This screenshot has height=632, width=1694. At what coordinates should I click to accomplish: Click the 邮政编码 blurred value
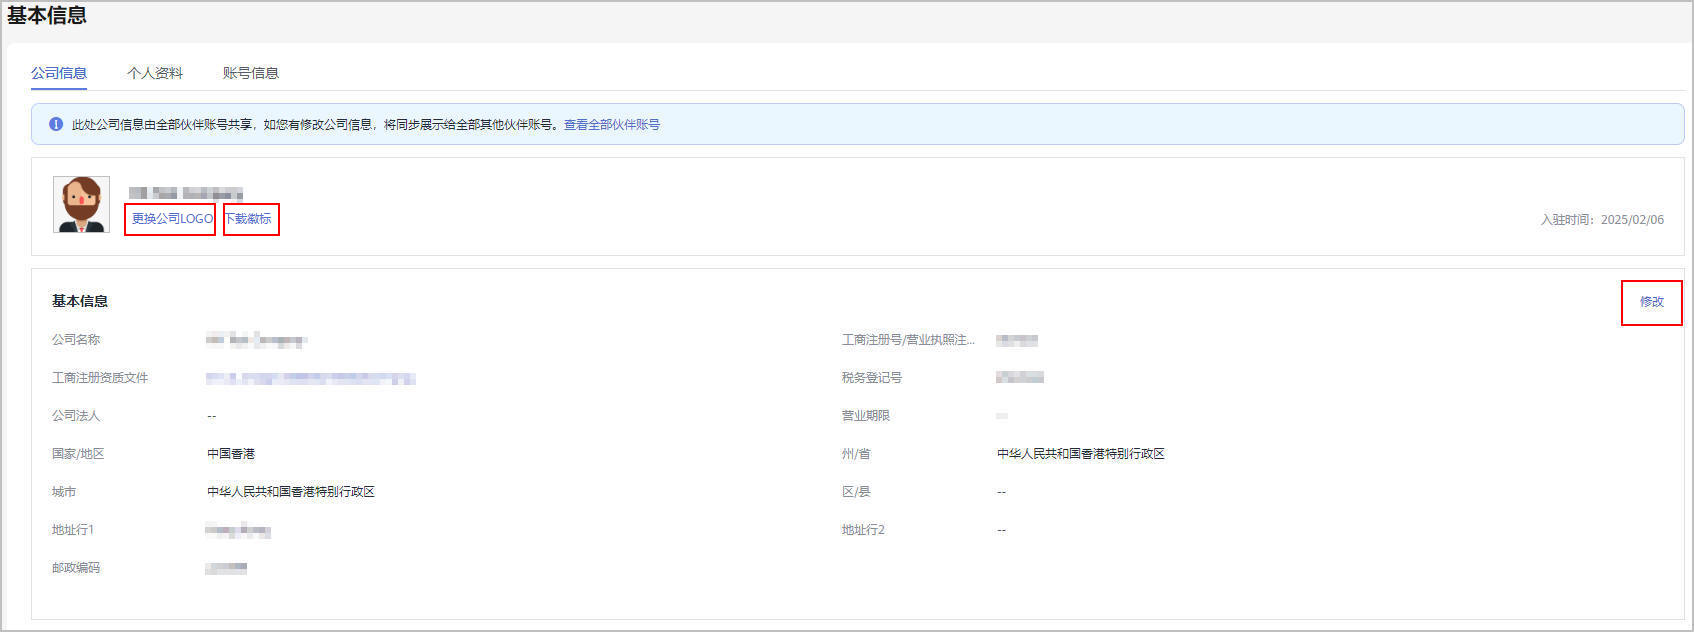point(226,568)
